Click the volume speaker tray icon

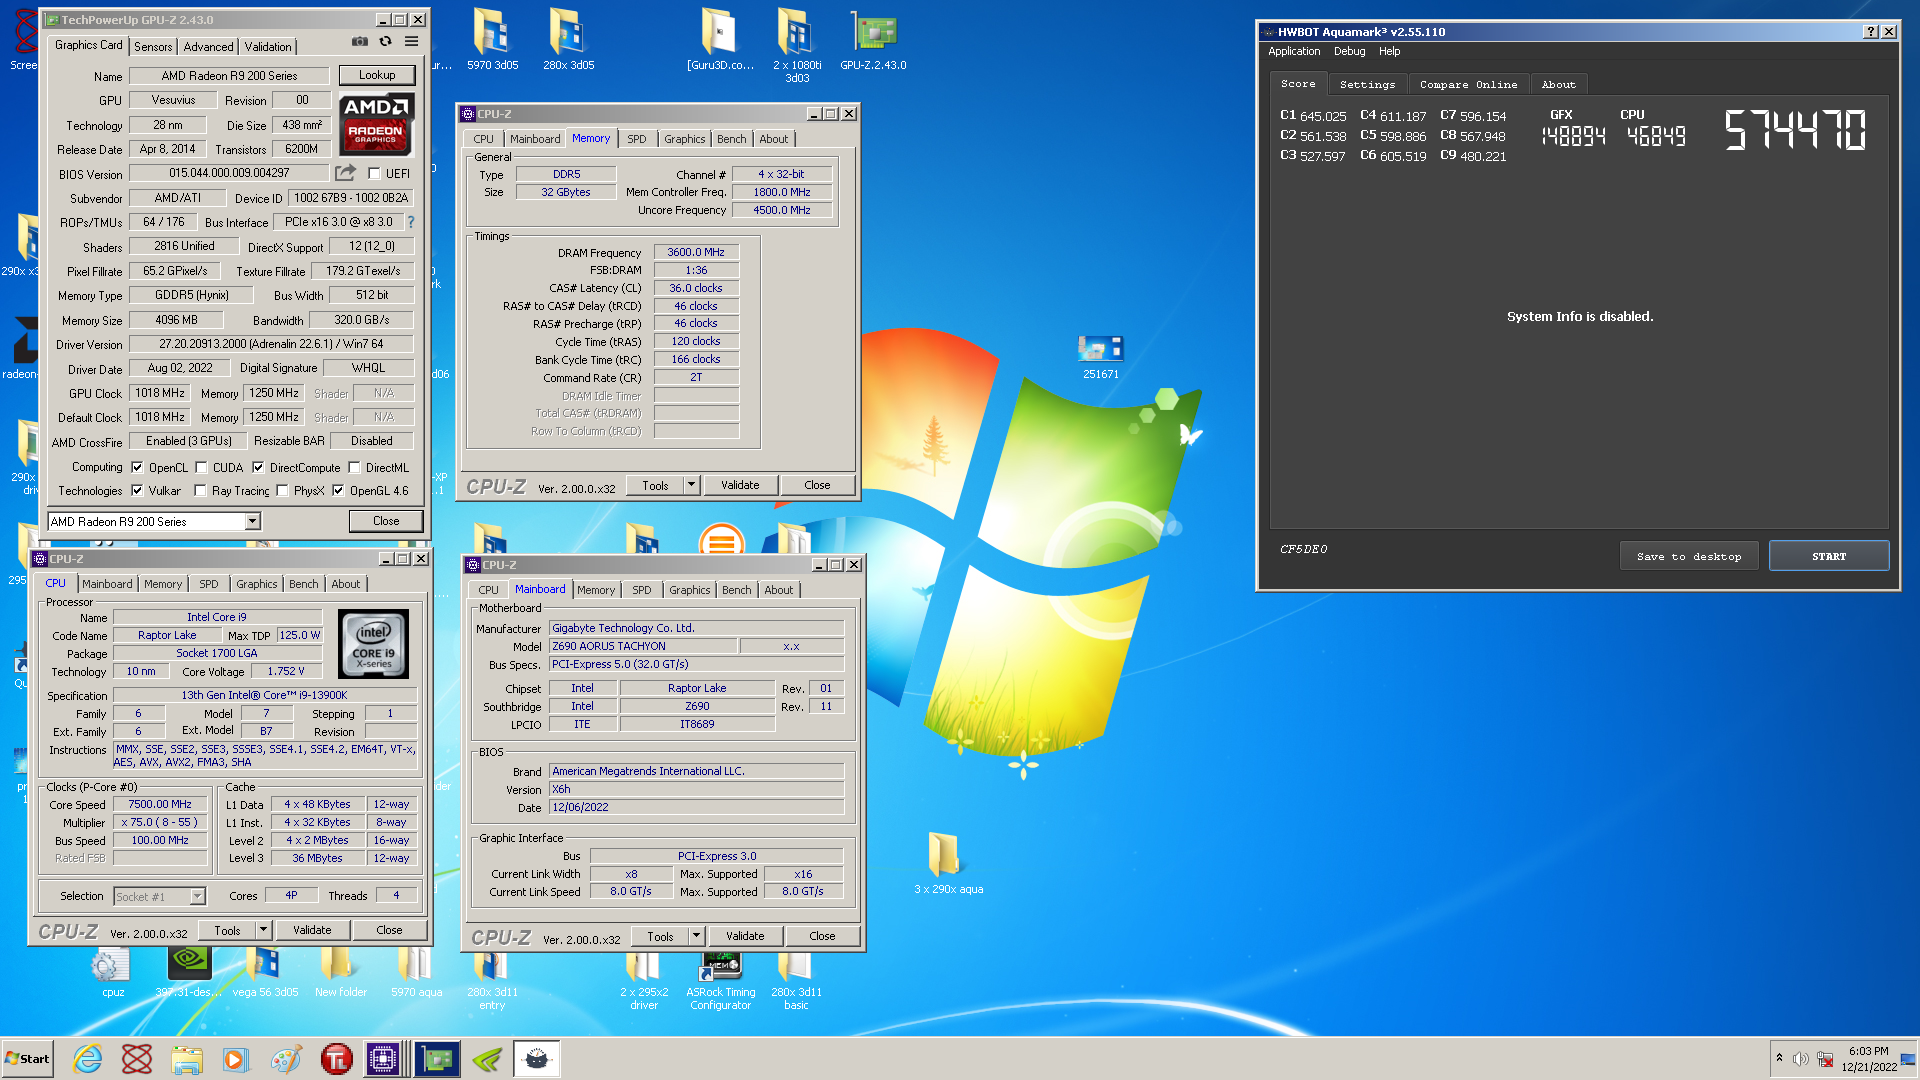pos(1800,1059)
